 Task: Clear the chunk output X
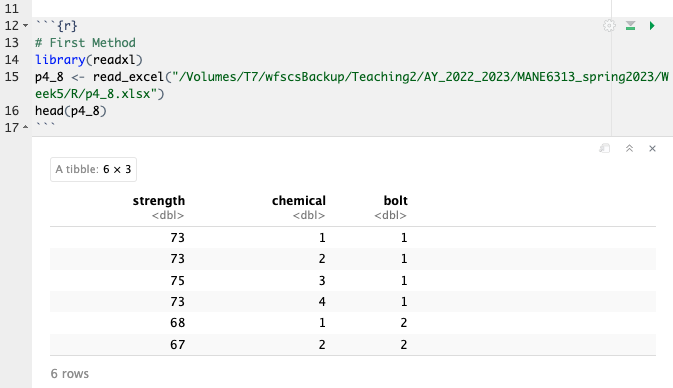click(652, 149)
